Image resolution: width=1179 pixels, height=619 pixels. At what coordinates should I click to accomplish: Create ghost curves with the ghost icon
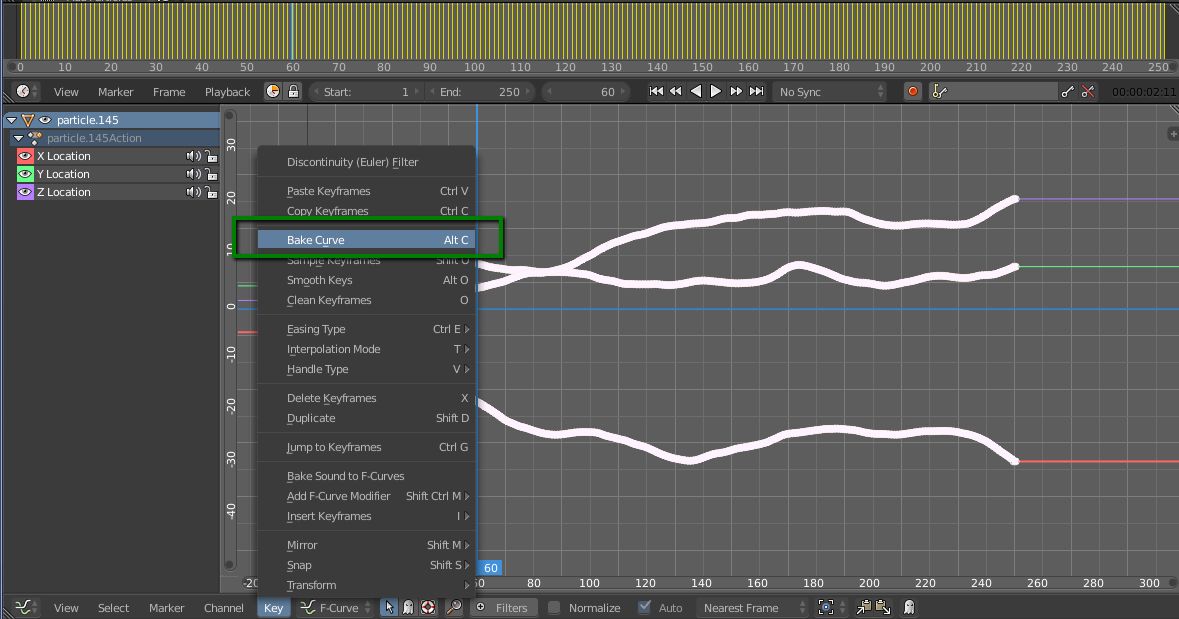coord(908,607)
